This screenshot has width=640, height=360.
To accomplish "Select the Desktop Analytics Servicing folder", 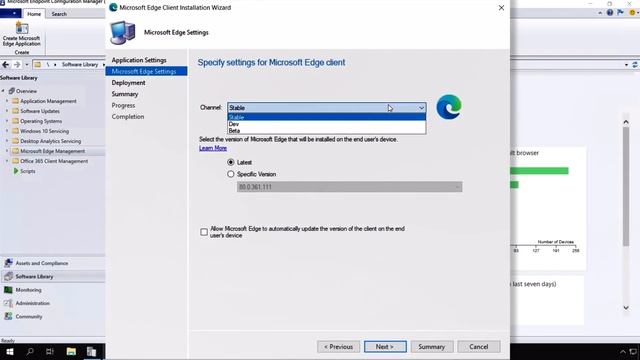I will coord(50,141).
